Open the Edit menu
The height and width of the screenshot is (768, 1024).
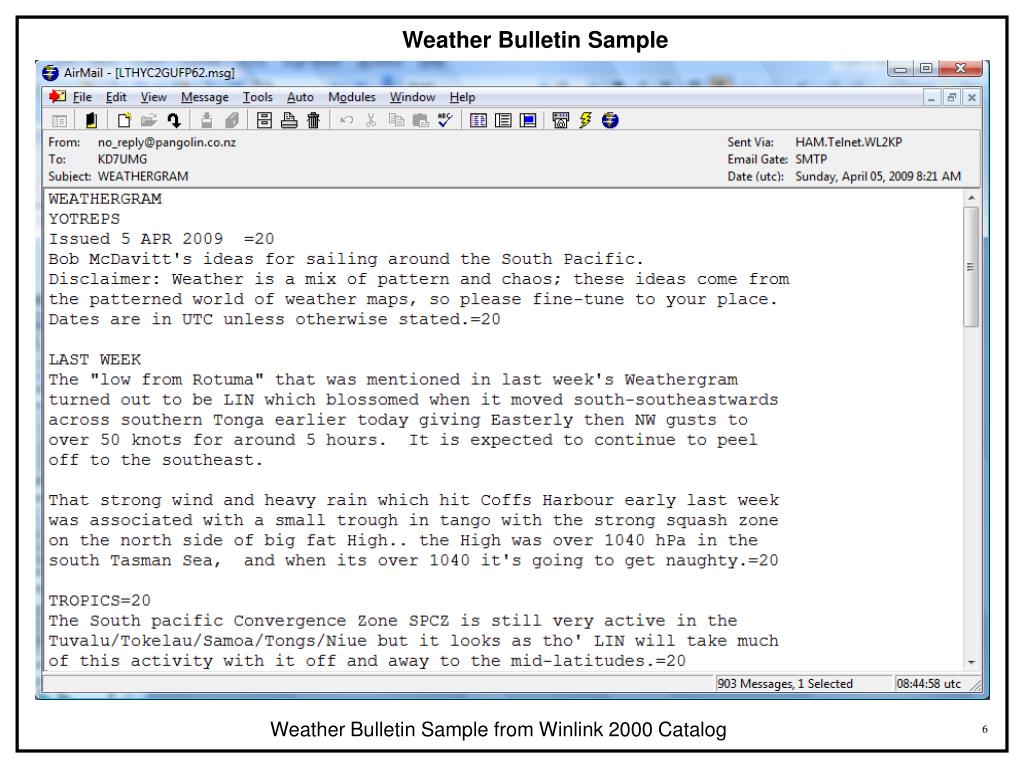point(116,97)
